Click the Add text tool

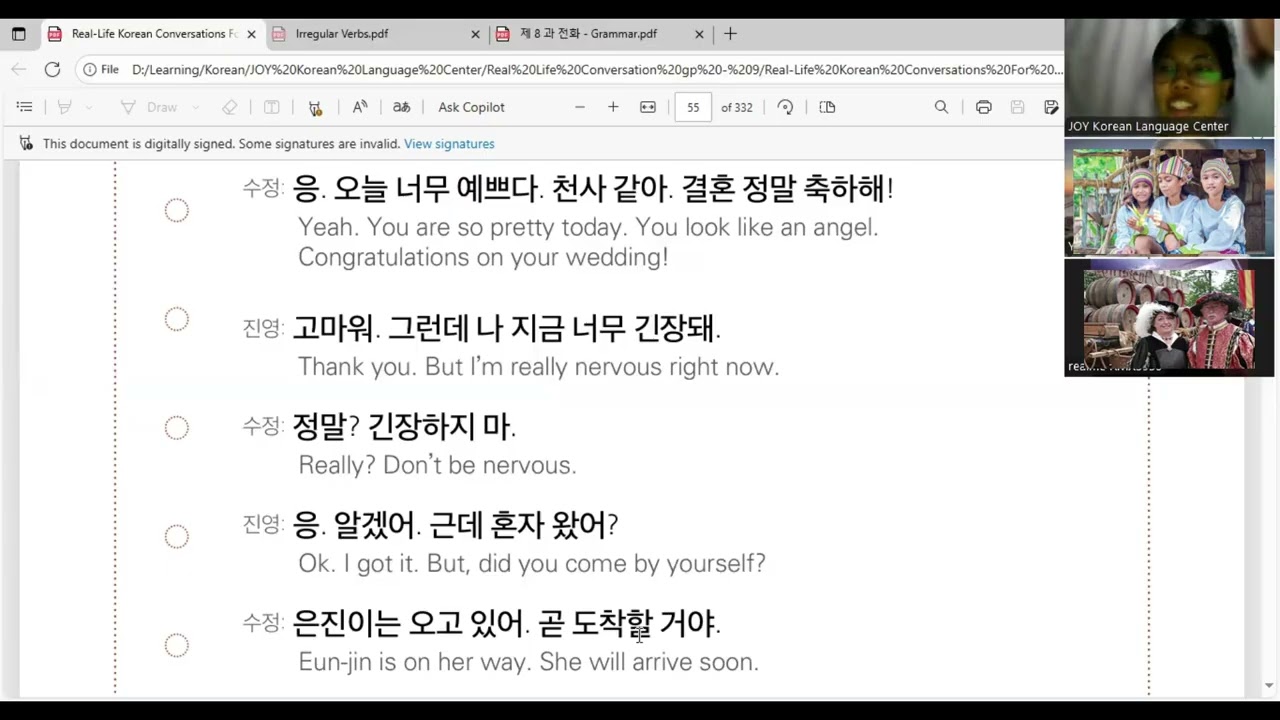click(271, 107)
